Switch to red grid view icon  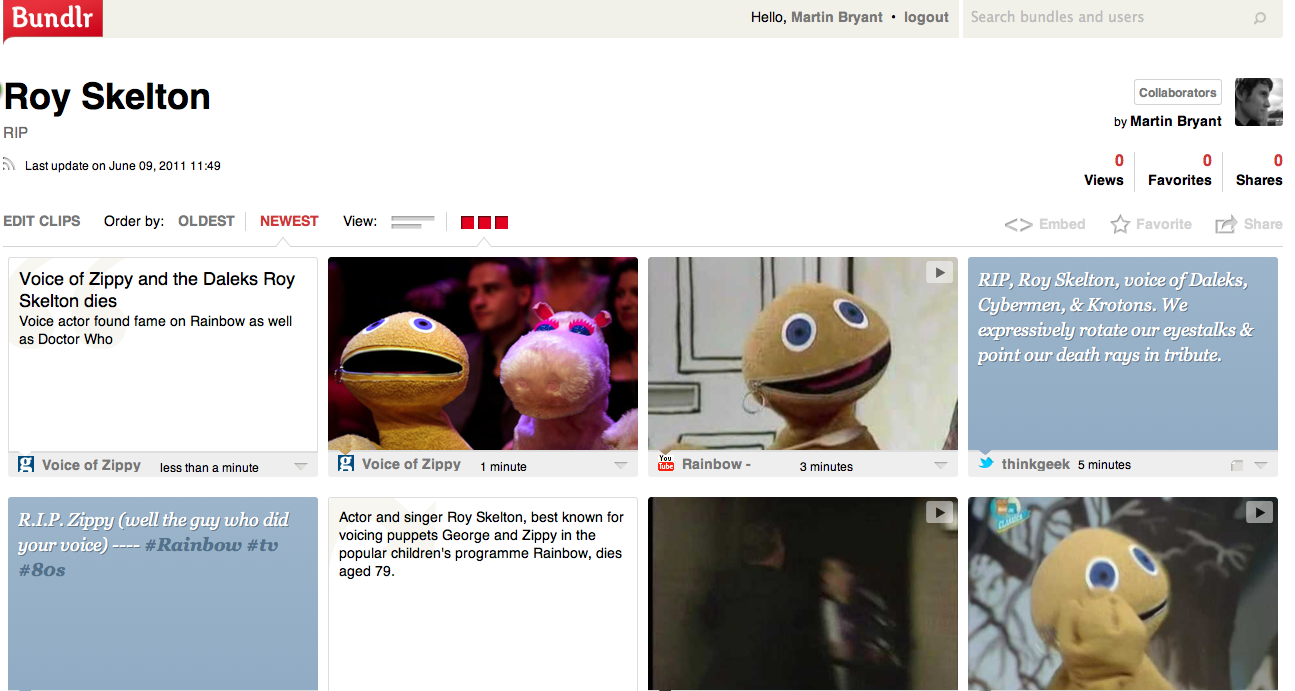coord(484,222)
